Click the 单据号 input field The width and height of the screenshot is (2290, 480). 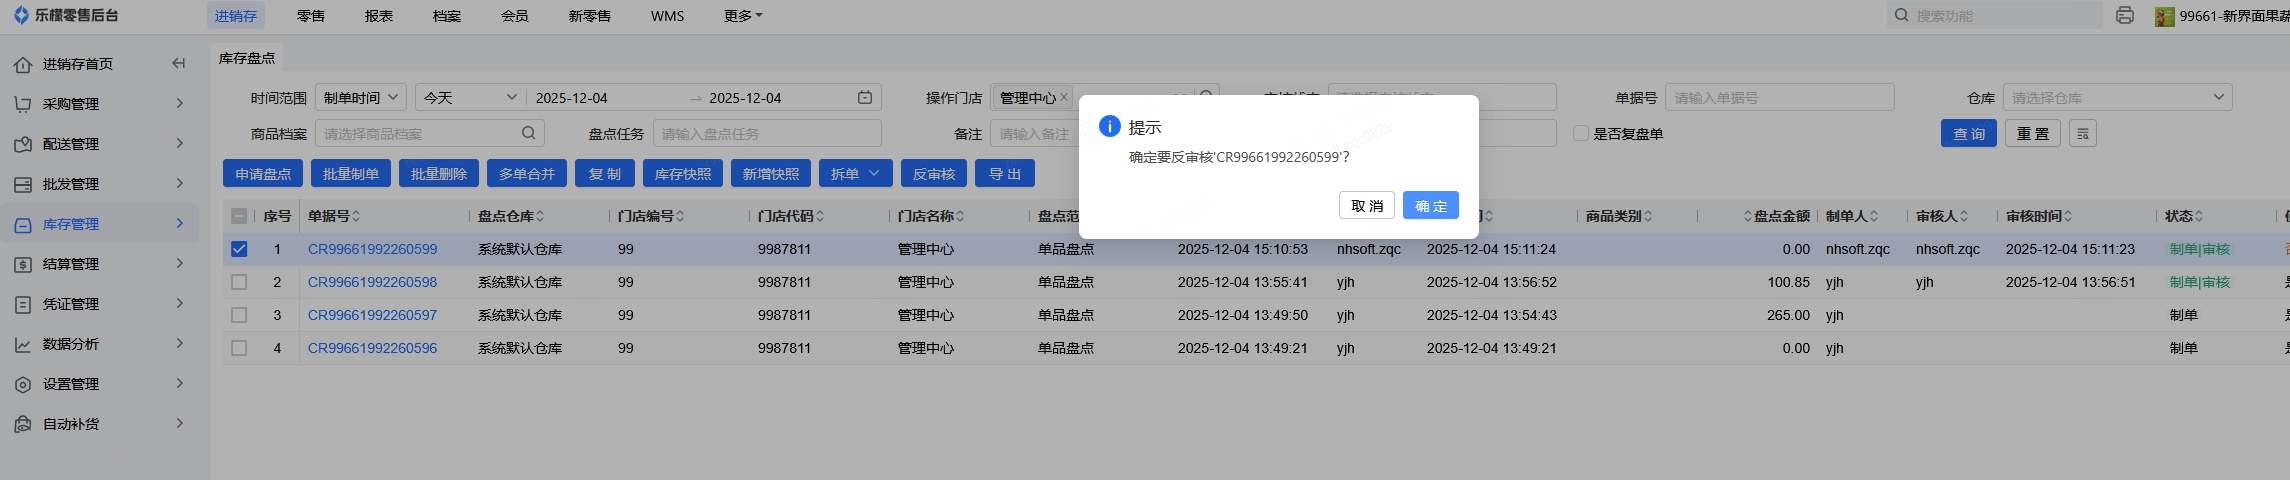tap(1779, 97)
